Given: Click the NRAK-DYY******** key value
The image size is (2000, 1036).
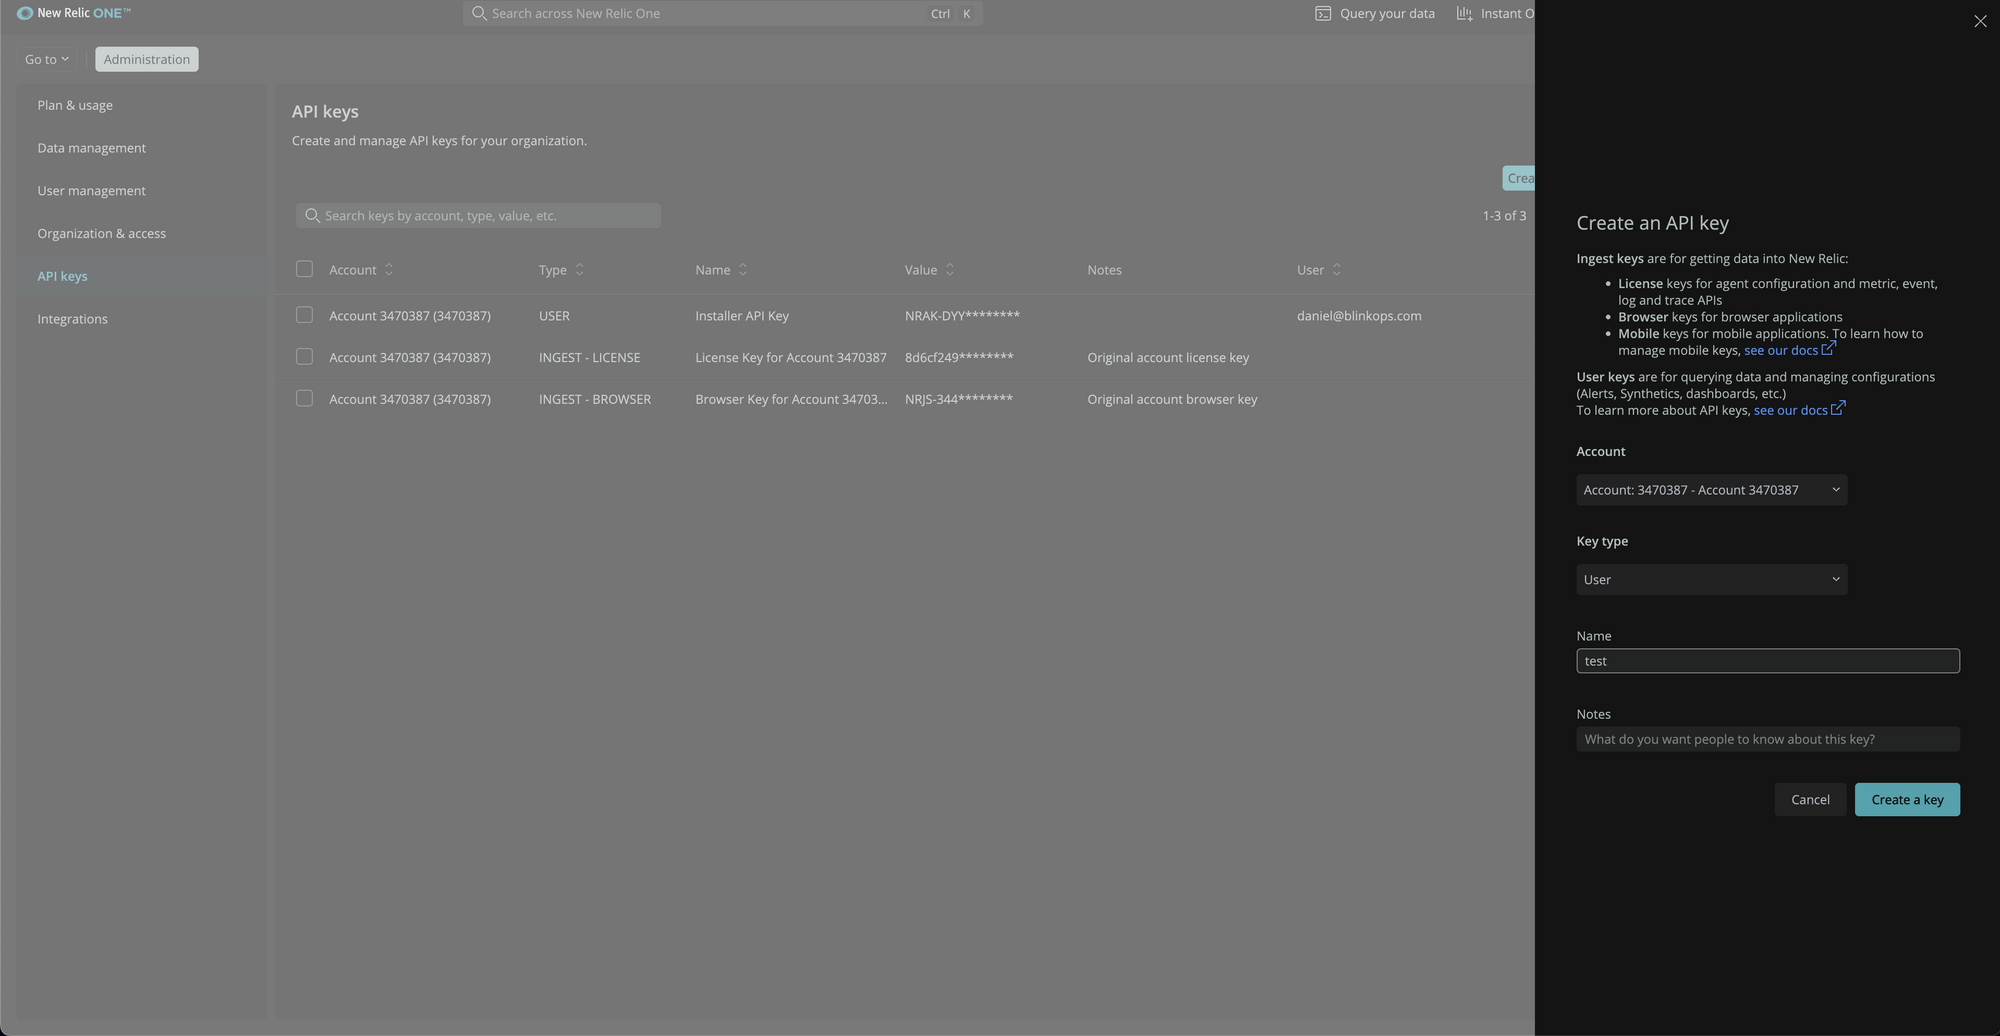Looking at the screenshot, I should (x=962, y=316).
